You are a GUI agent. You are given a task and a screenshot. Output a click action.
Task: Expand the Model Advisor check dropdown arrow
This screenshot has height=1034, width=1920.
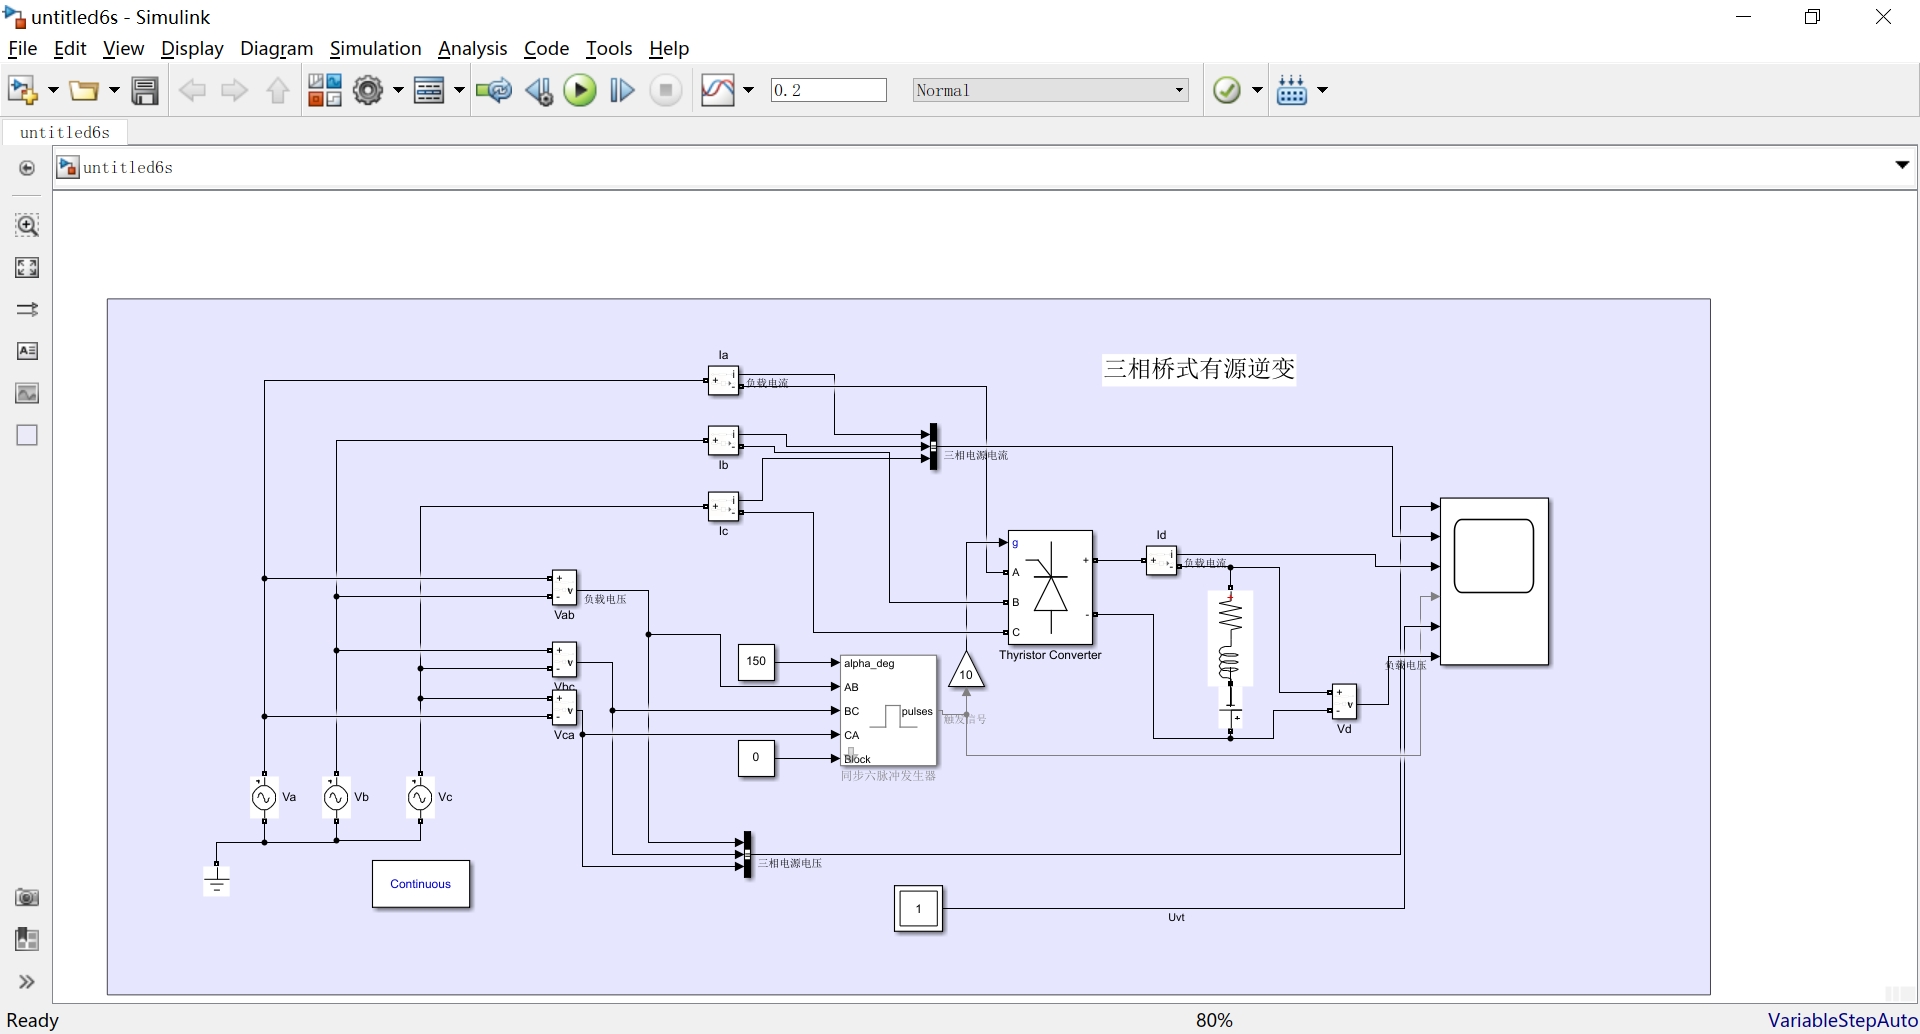coord(1257,91)
